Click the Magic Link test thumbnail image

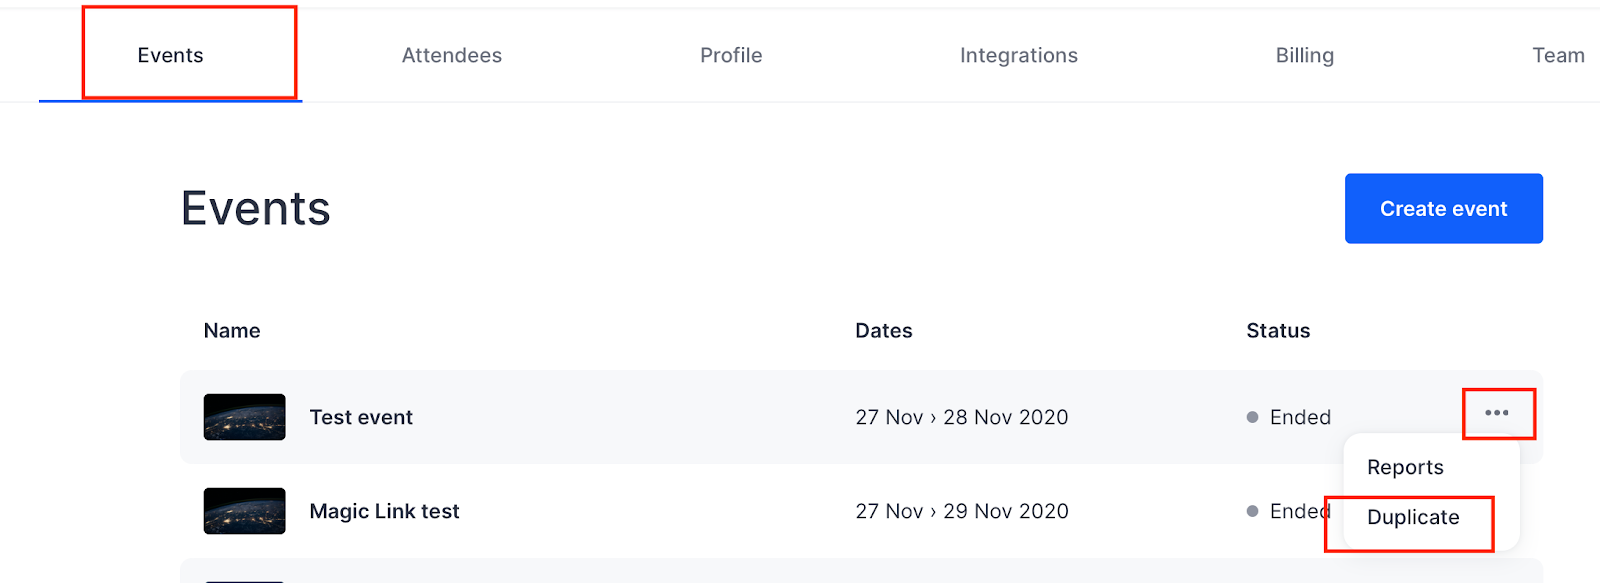(244, 511)
